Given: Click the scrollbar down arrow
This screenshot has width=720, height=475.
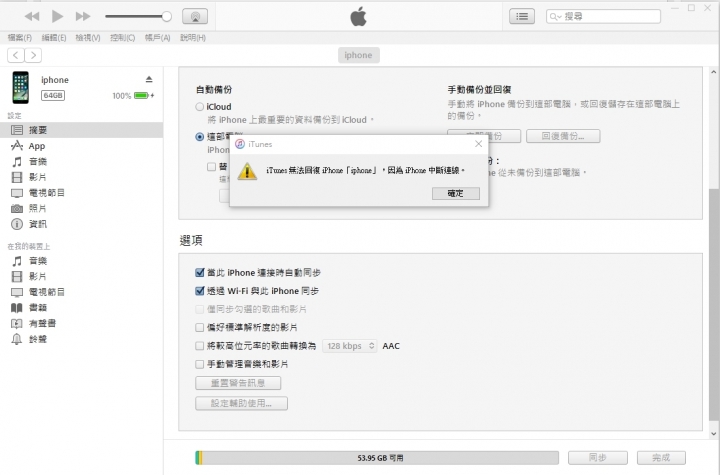Looking at the screenshot, I should [x=713, y=433].
